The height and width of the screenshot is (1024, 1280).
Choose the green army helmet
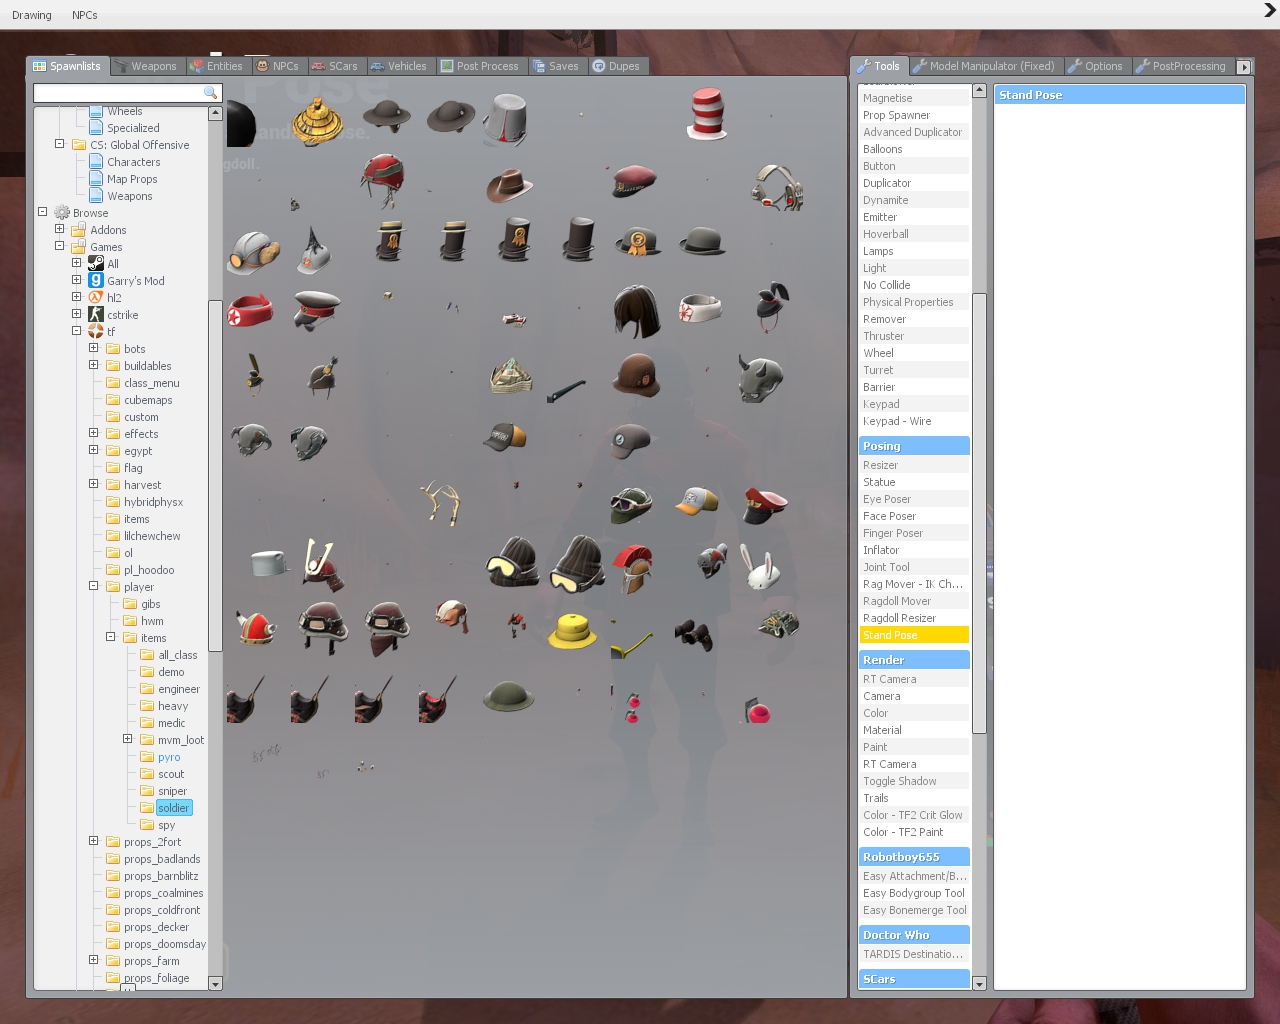click(x=508, y=696)
